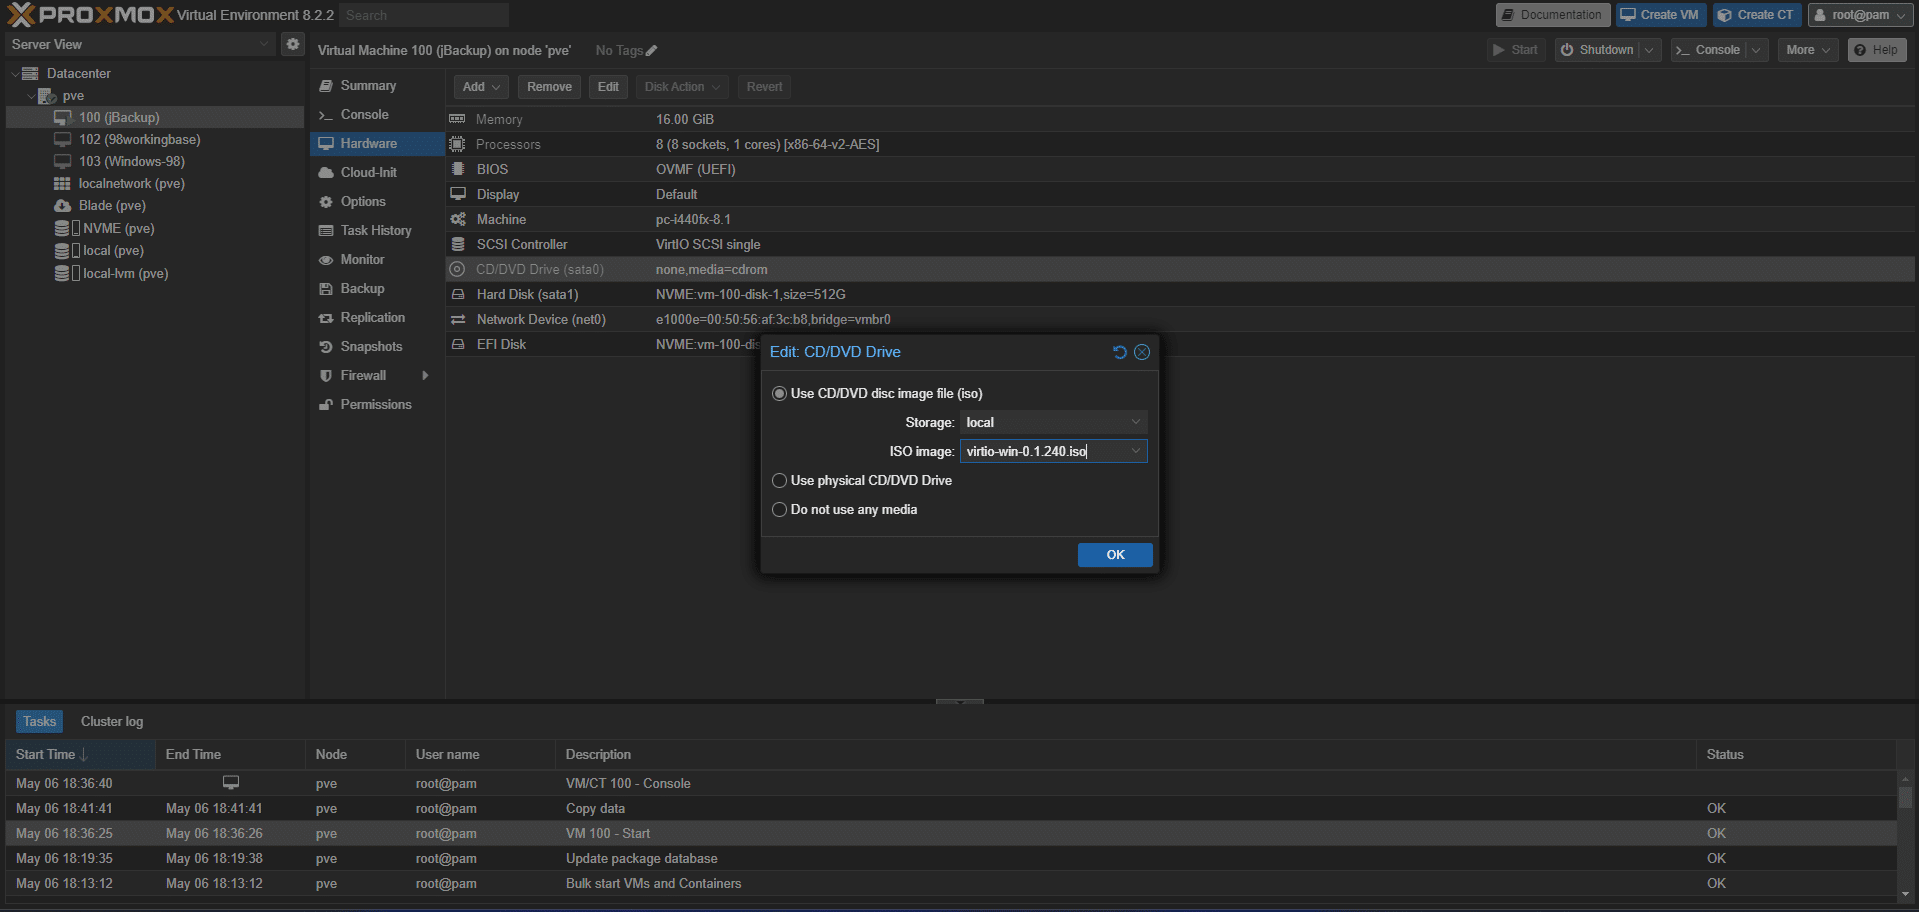1919x912 pixels.
Task: Select Use physical CD/DVD Drive
Action: [780, 481]
